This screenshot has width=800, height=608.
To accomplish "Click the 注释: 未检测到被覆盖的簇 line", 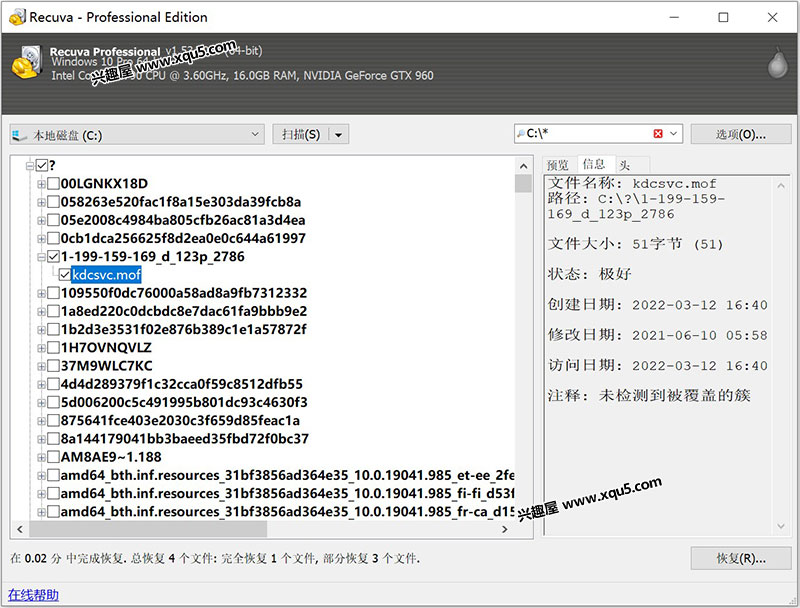I will click(x=649, y=396).
